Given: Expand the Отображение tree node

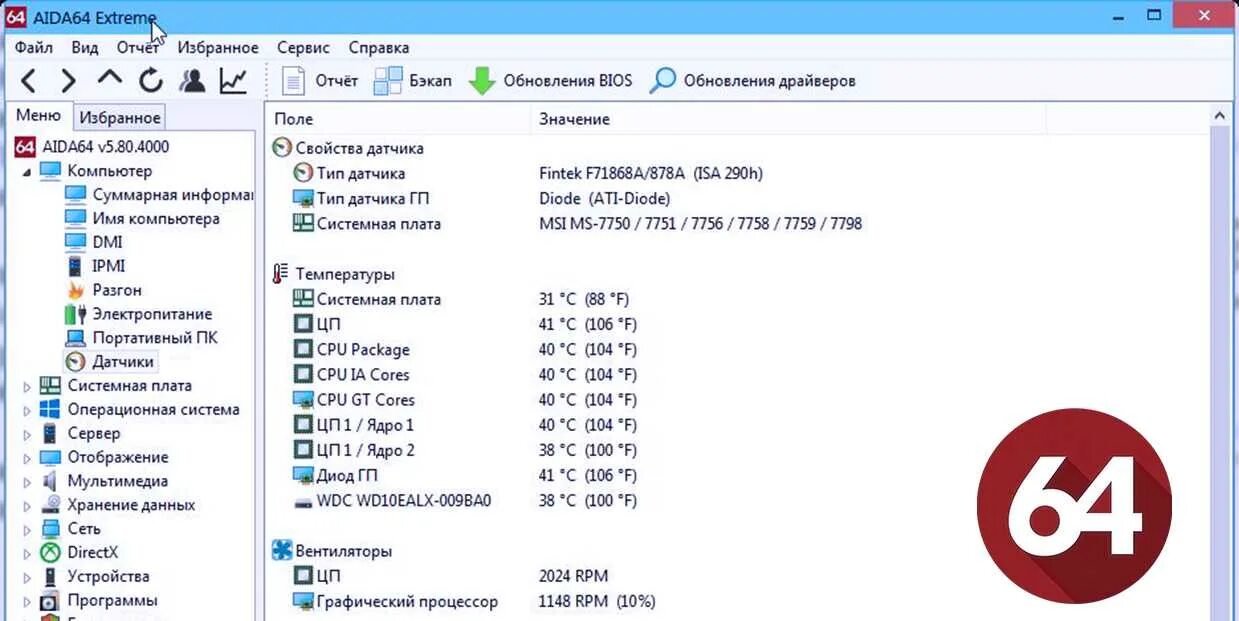Looking at the screenshot, I should (x=27, y=458).
